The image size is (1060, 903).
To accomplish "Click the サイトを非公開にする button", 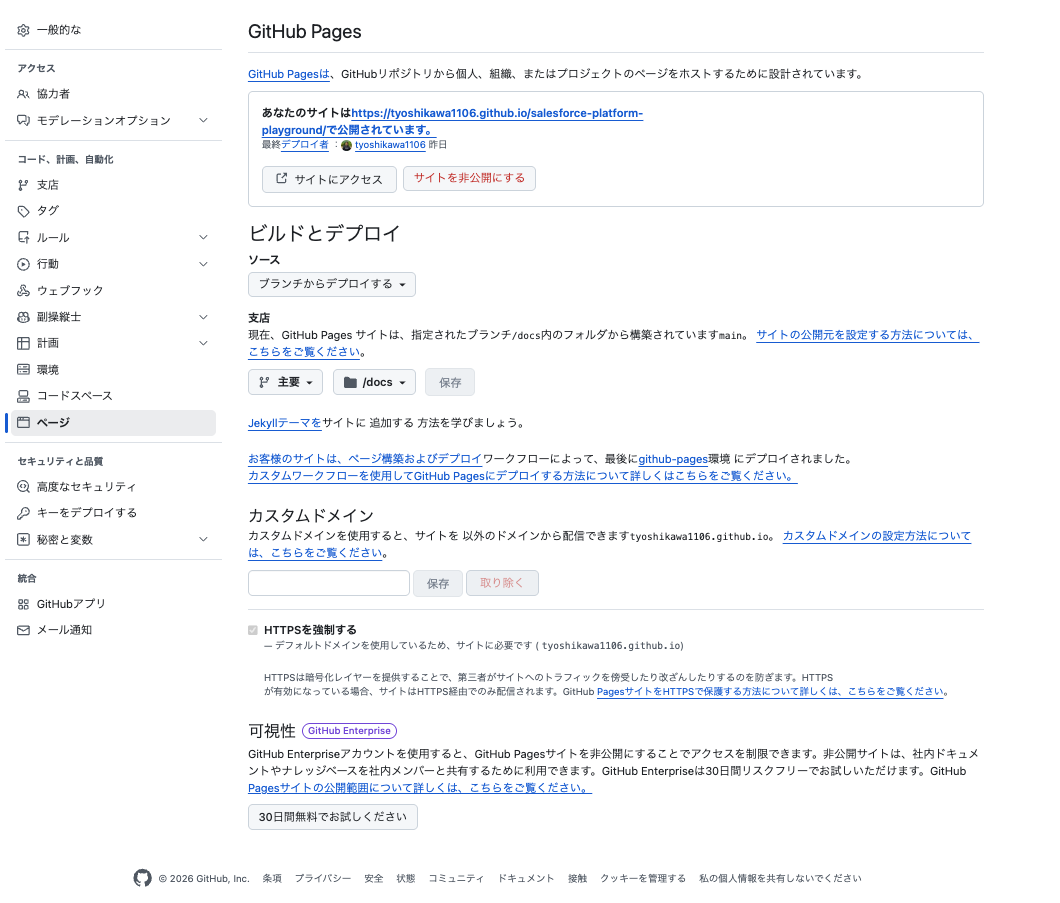I will click(x=469, y=178).
